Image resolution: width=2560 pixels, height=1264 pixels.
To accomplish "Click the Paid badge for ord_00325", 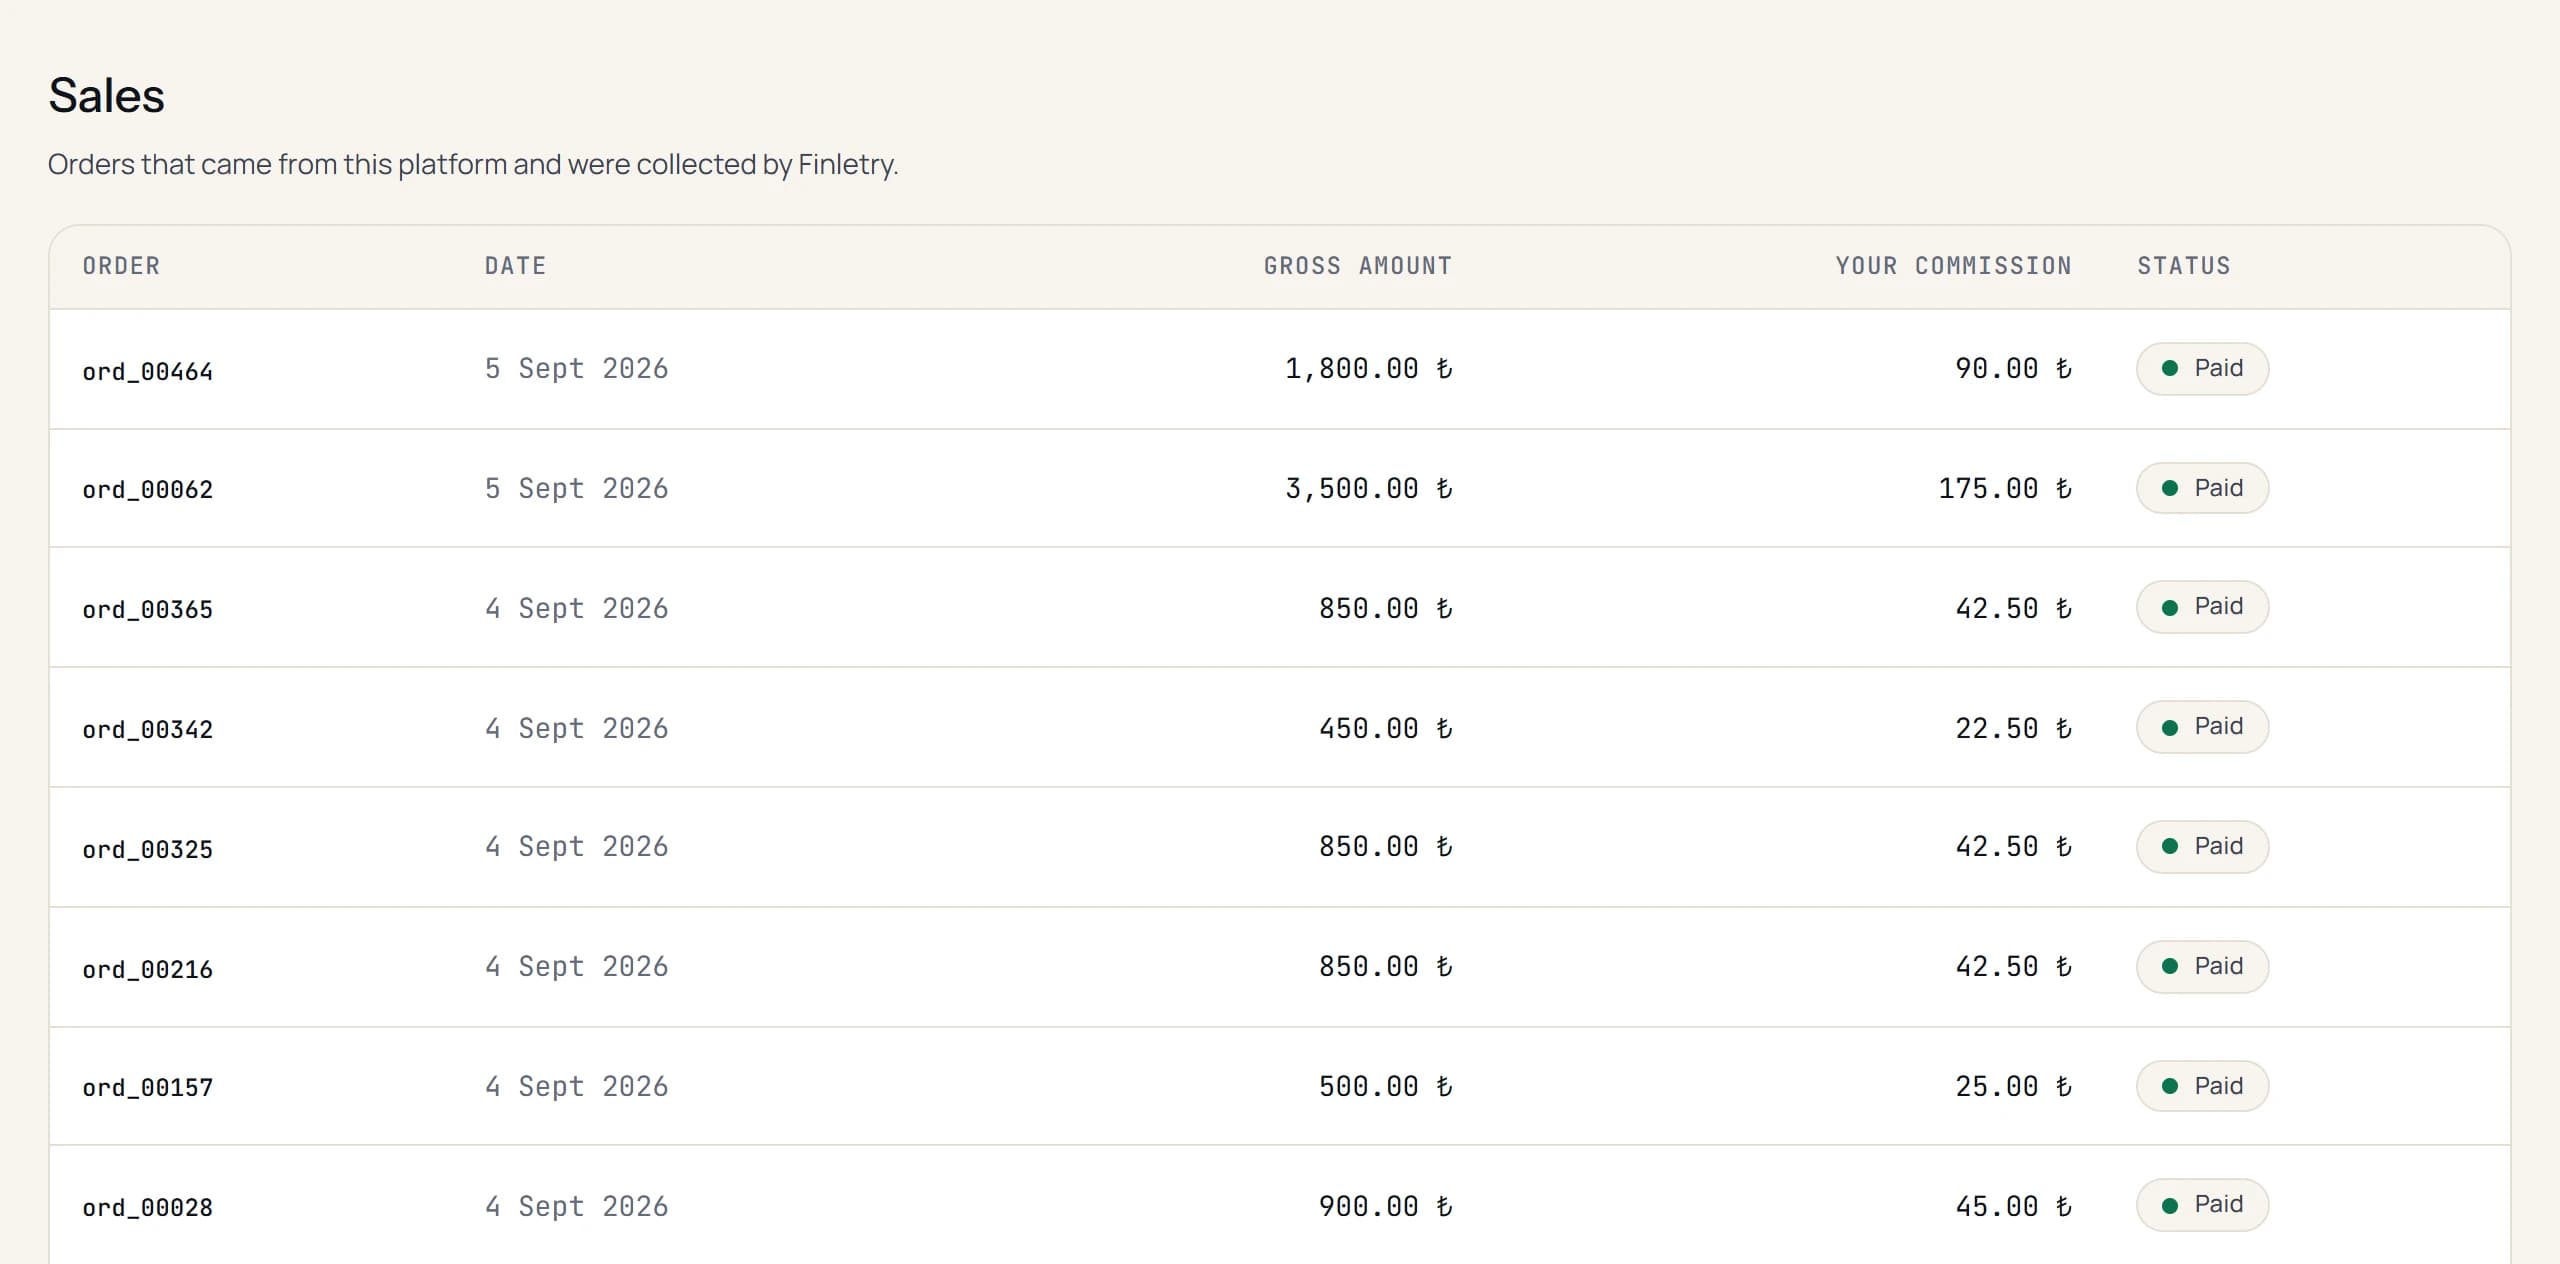I will coord(2202,847).
